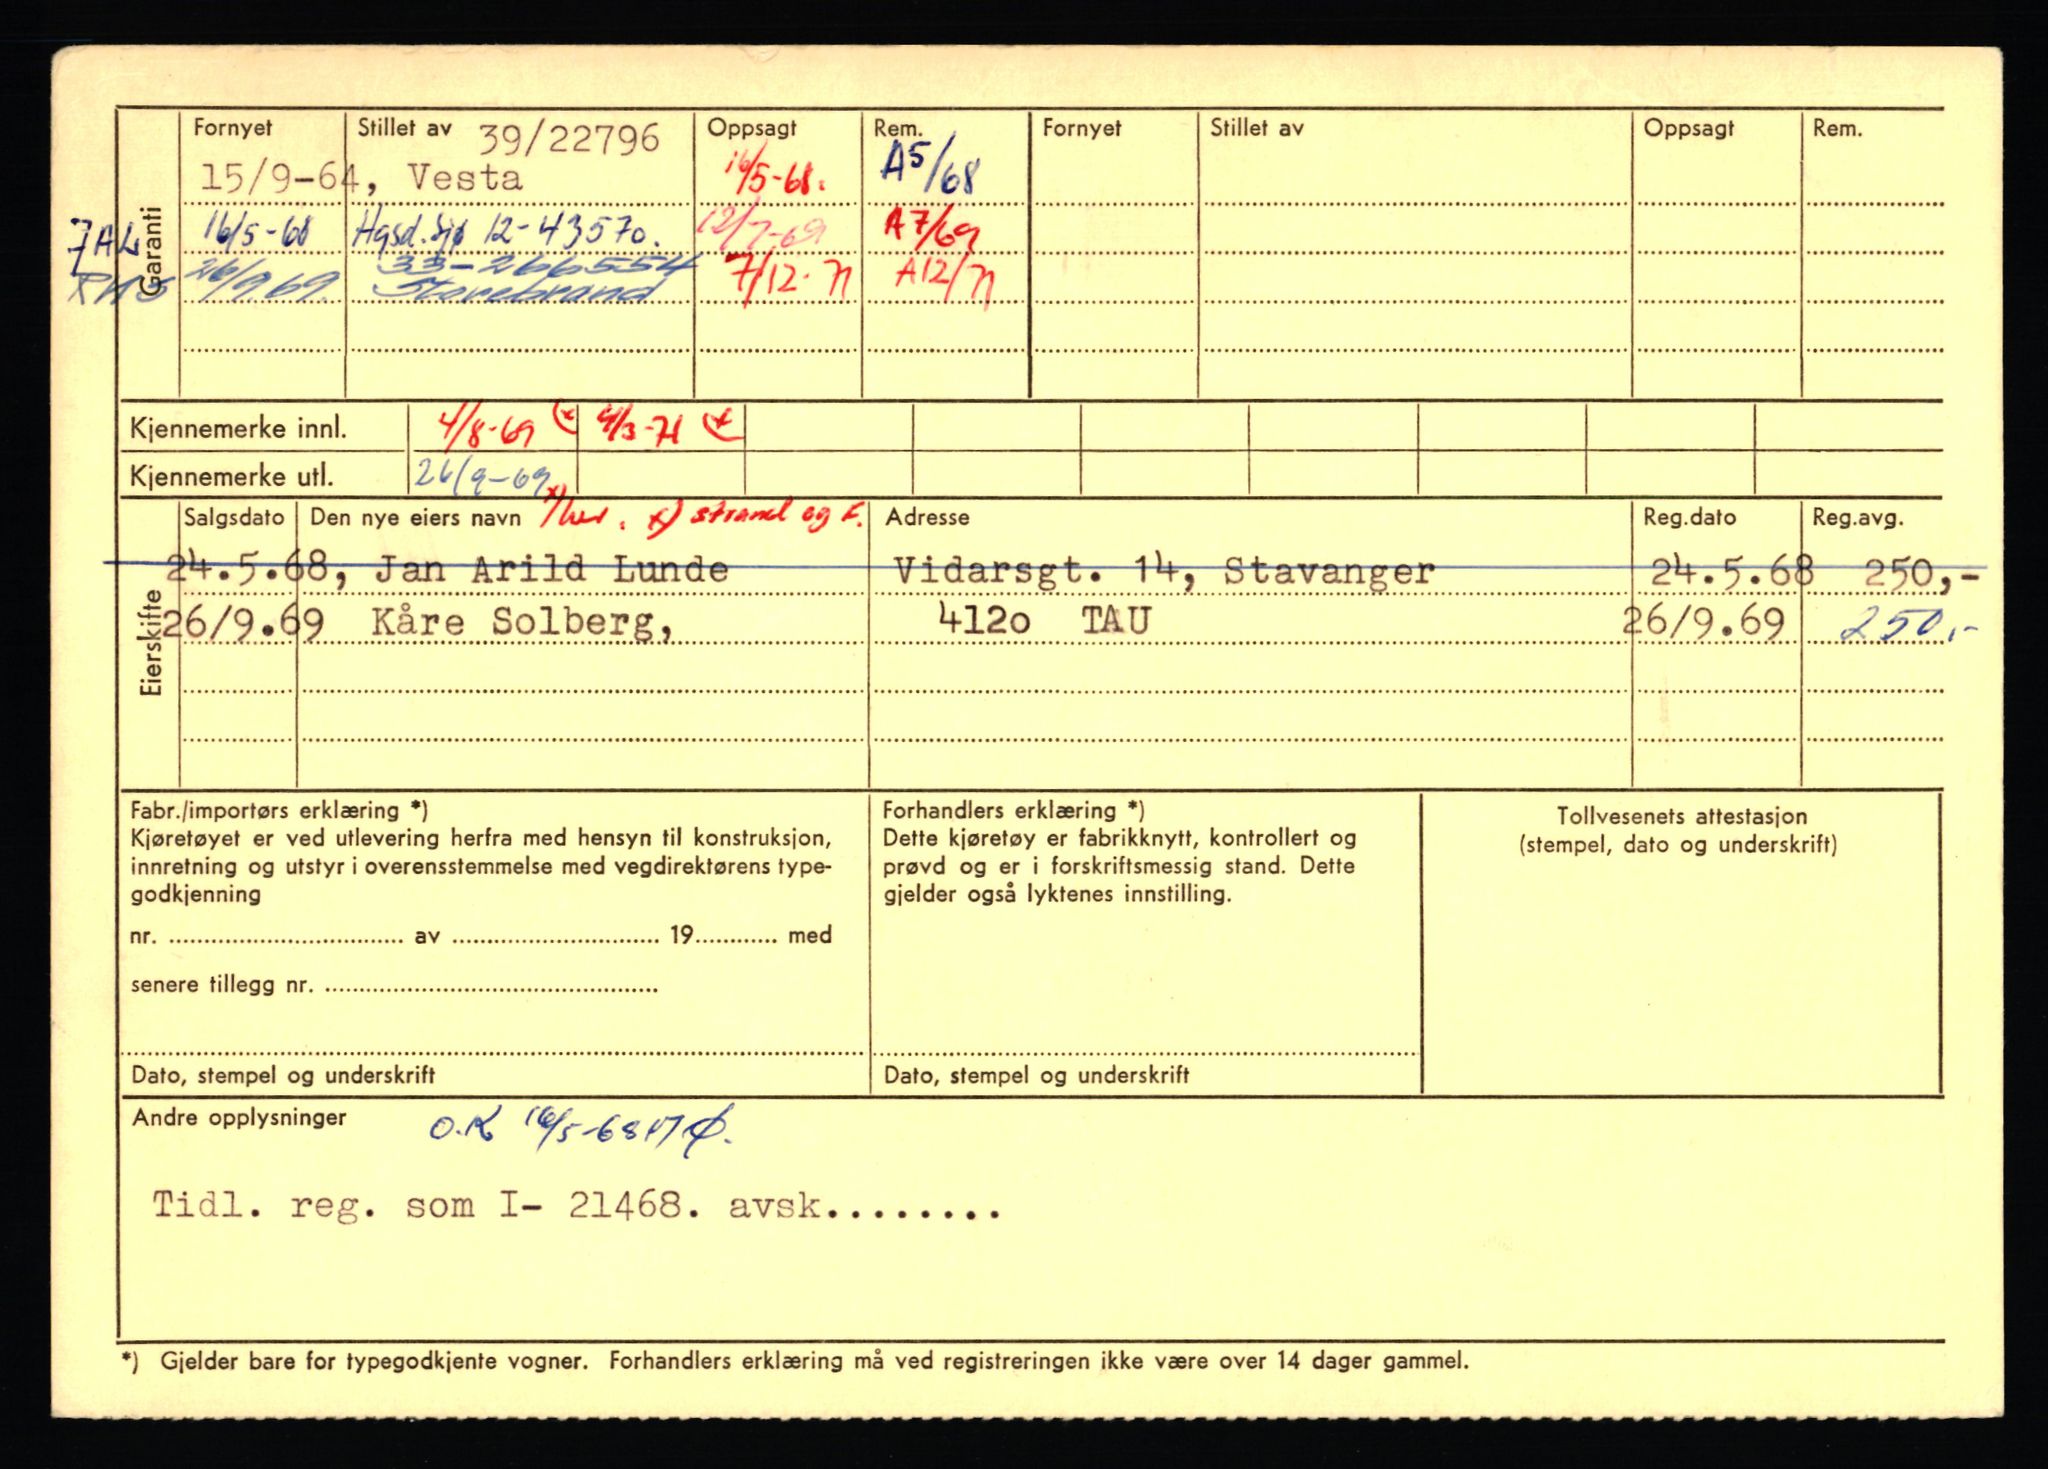The width and height of the screenshot is (2048, 1469).
Task: Click the 'Adresse' column header
Action: click(927, 517)
